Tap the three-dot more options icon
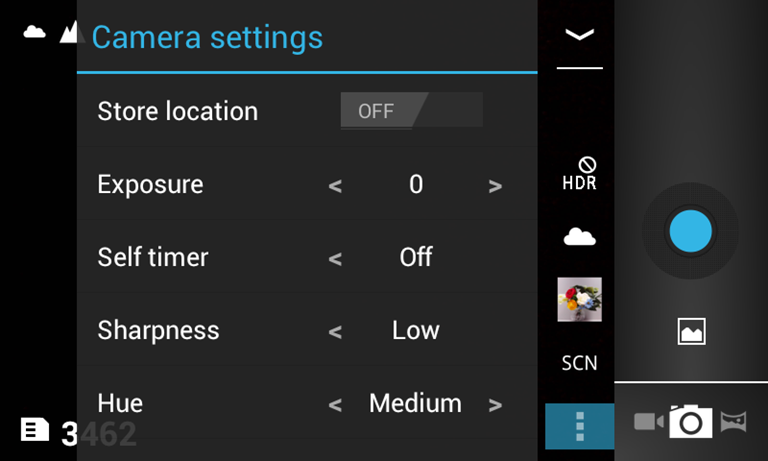The height and width of the screenshot is (461, 768). pos(579,426)
